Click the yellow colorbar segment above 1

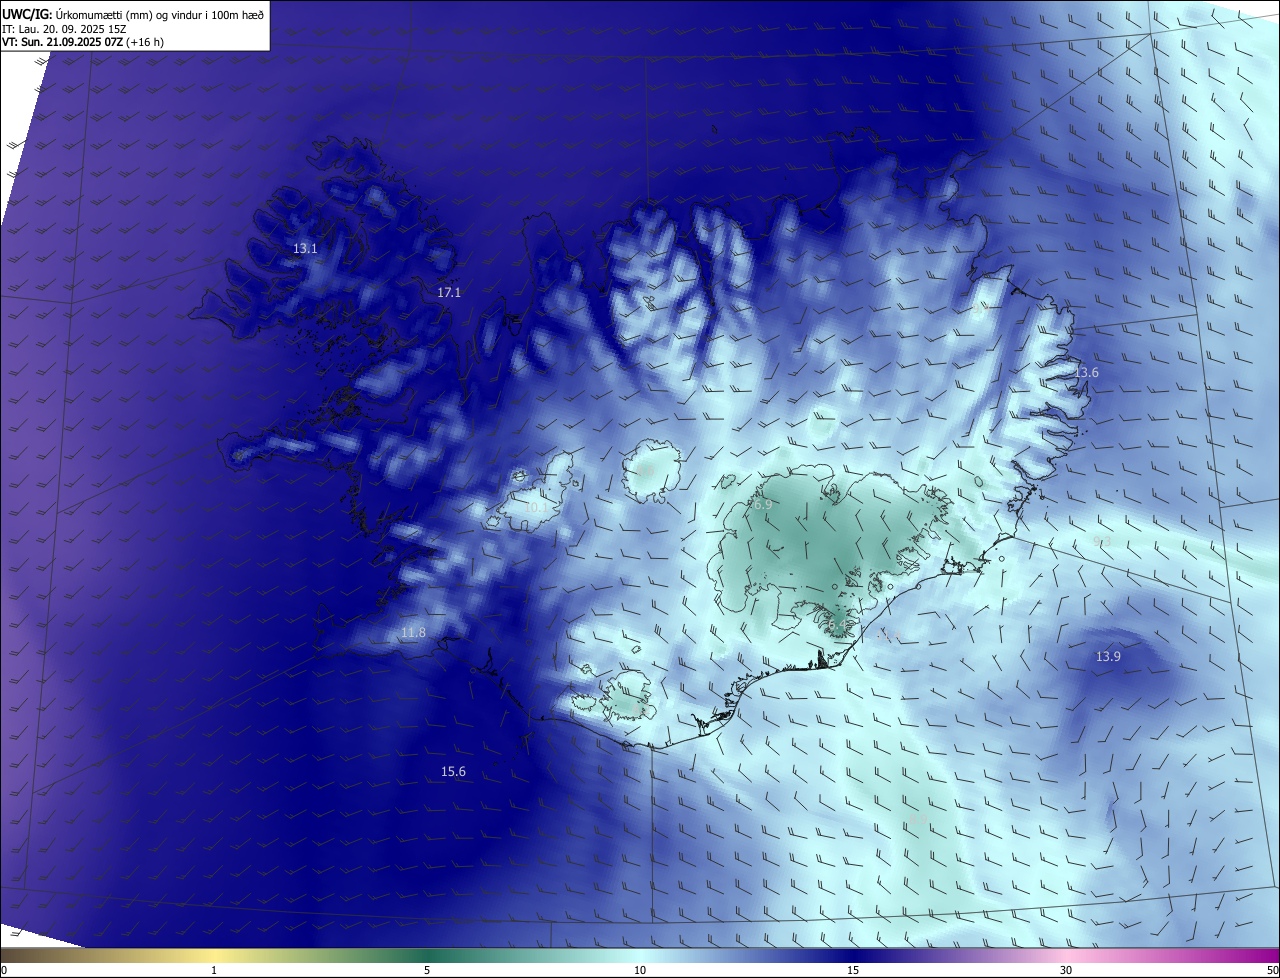(214, 956)
